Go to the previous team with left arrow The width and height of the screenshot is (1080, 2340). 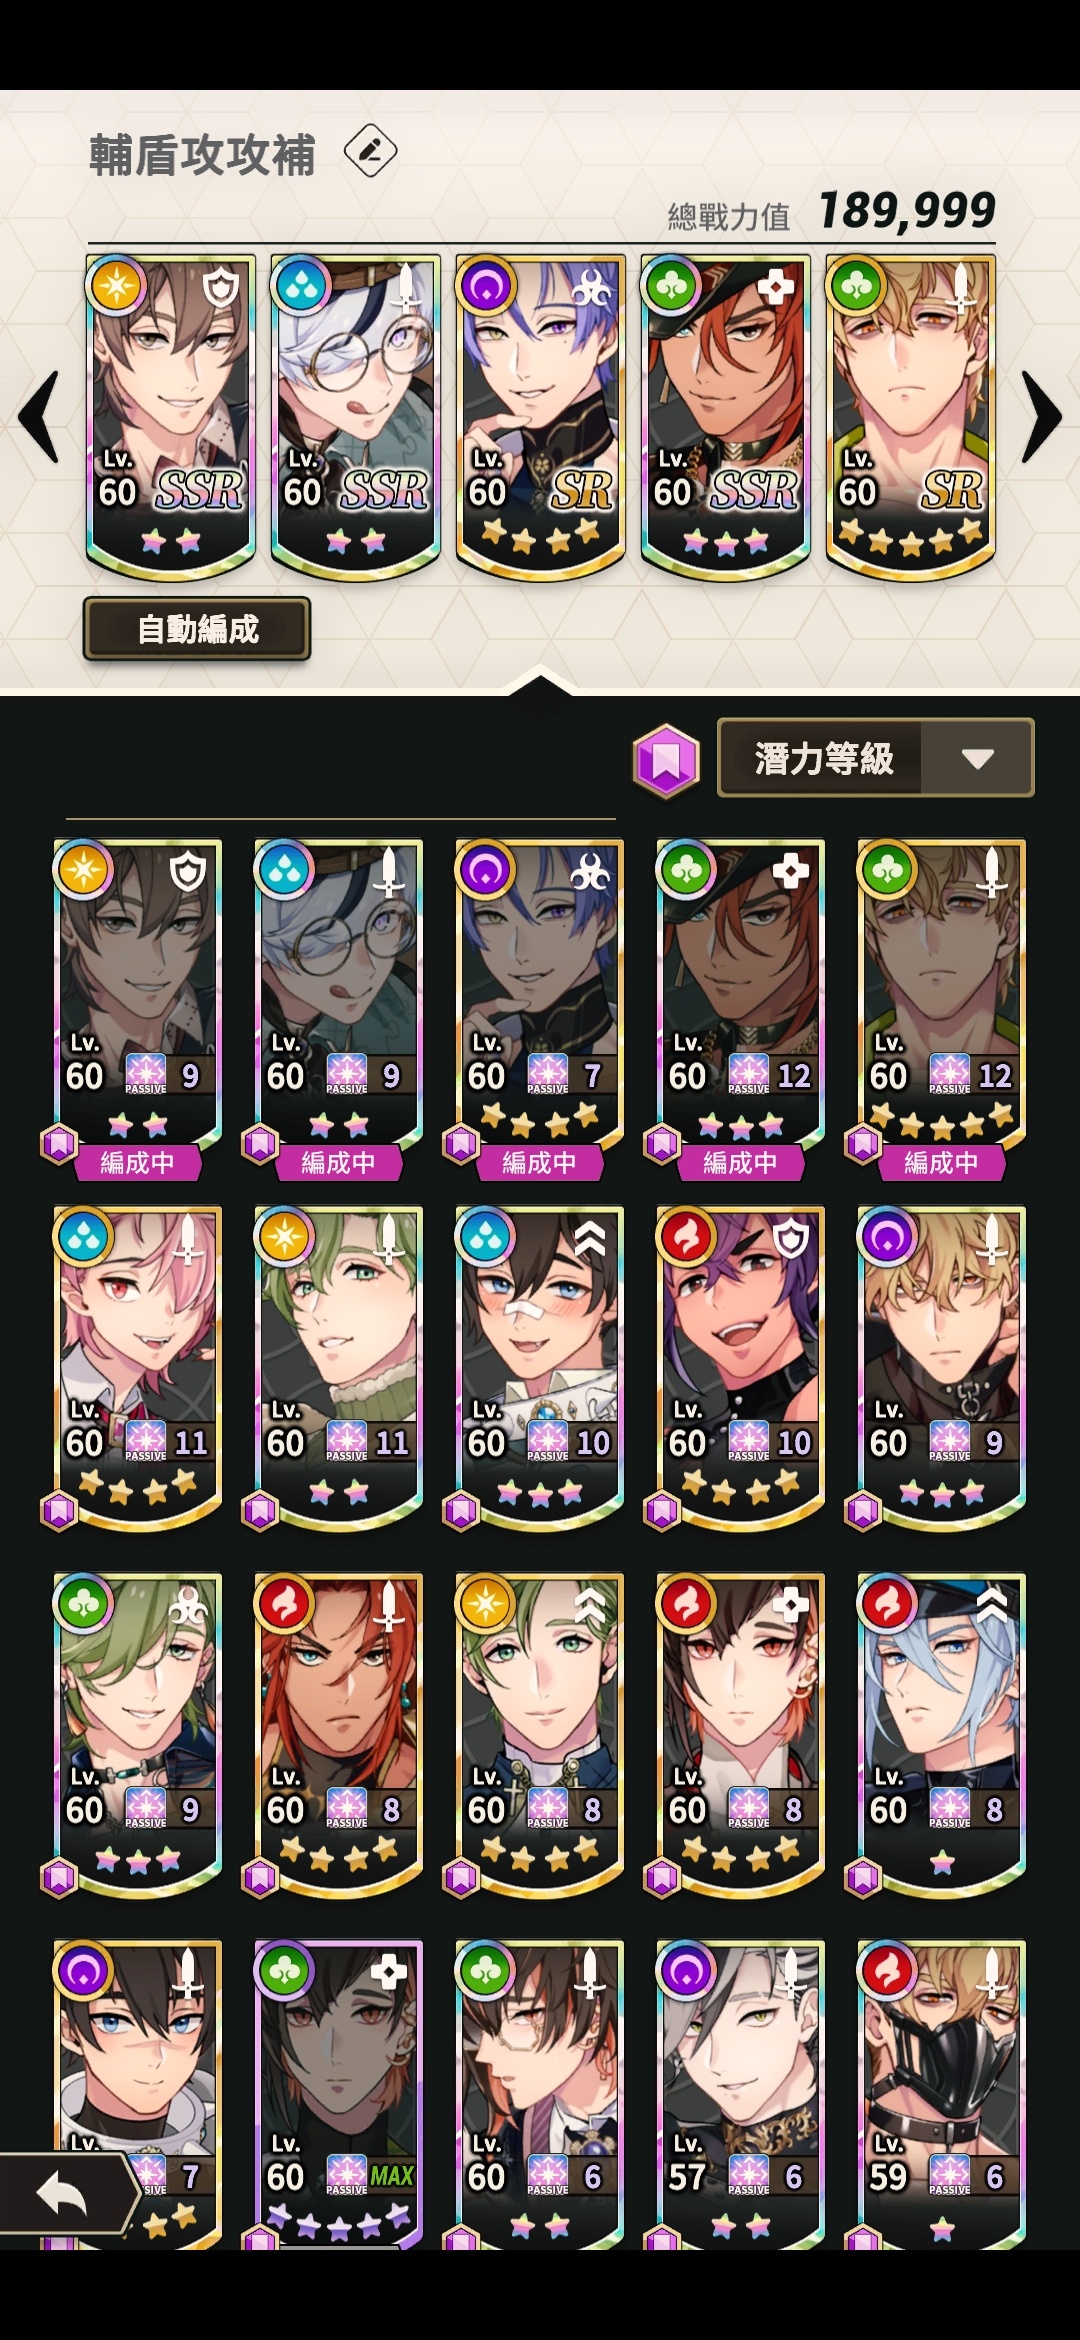pos(41,416)
